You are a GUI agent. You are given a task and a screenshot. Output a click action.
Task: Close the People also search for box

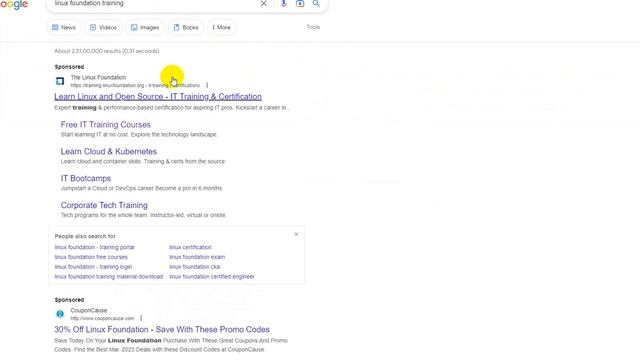(296, 234)
